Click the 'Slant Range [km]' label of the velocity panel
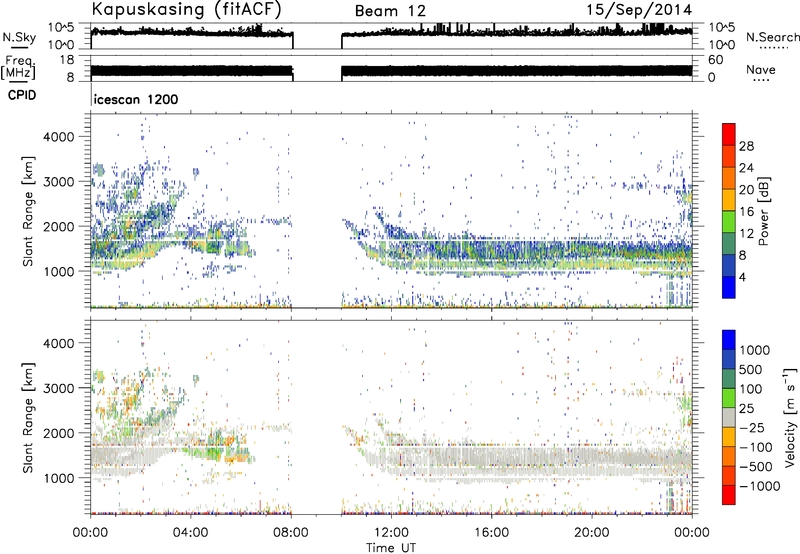 click(x=28, y=418)
